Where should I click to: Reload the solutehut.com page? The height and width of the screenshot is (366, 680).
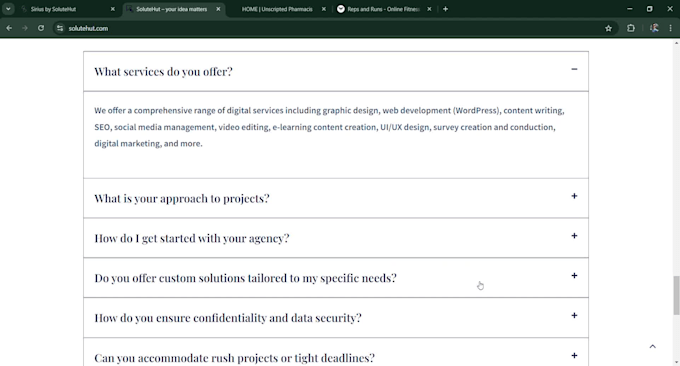[x=41, y=28]
